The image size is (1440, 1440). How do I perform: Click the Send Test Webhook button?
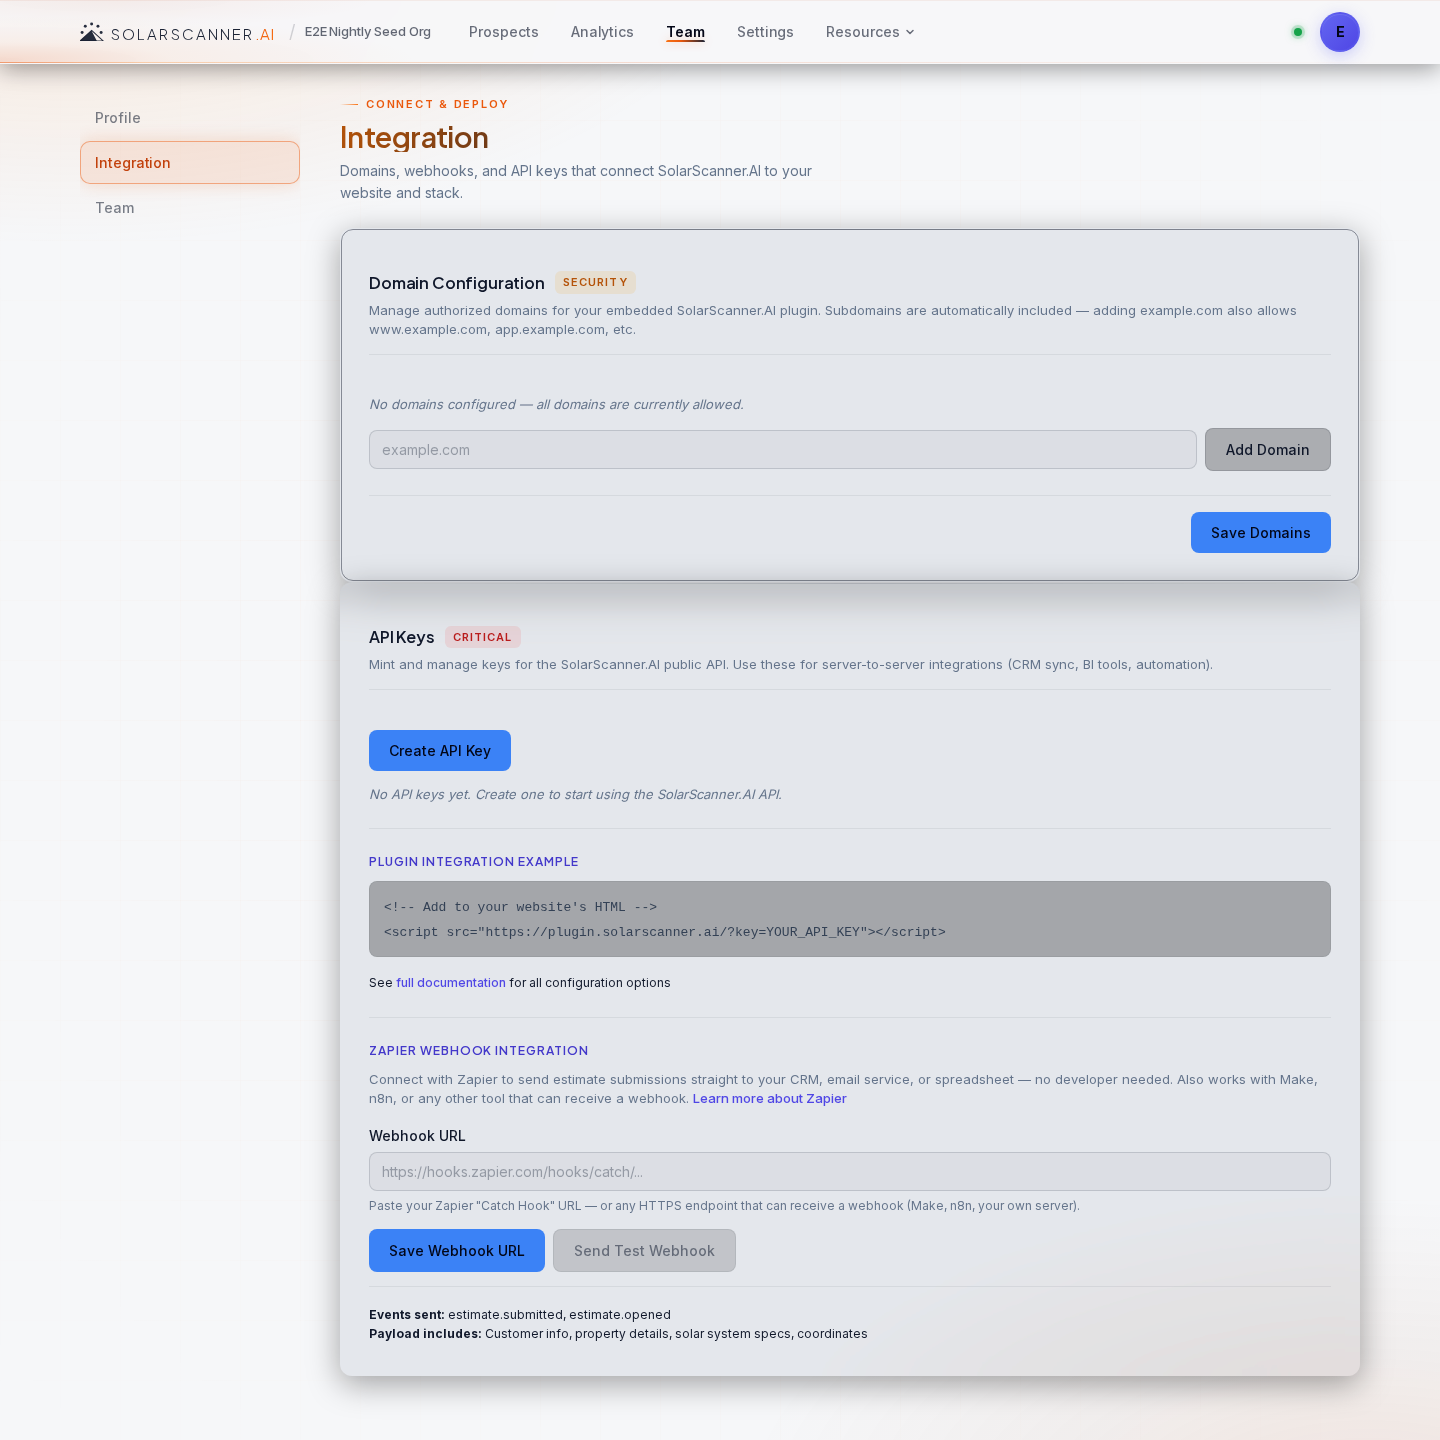[645, 1251]
